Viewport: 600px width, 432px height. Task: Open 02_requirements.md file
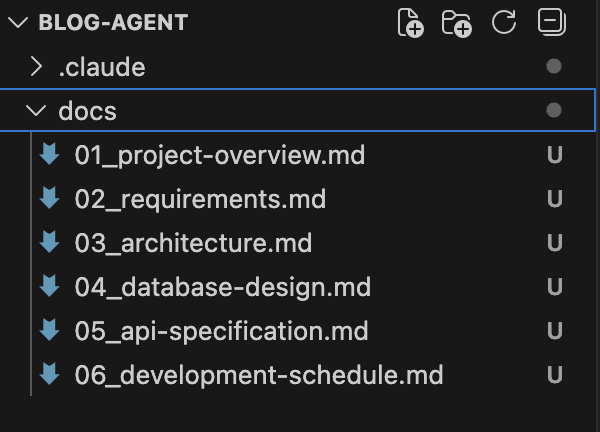[x=200, y=199]
